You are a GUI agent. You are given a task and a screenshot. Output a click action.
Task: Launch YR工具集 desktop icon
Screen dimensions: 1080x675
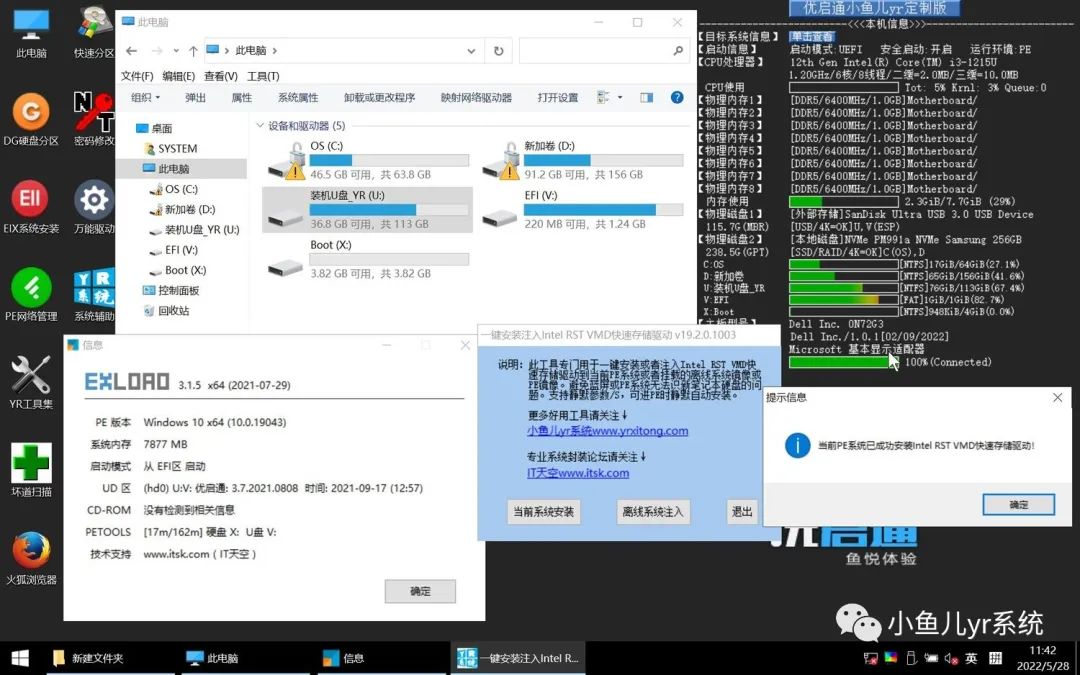tap(31, 382)
